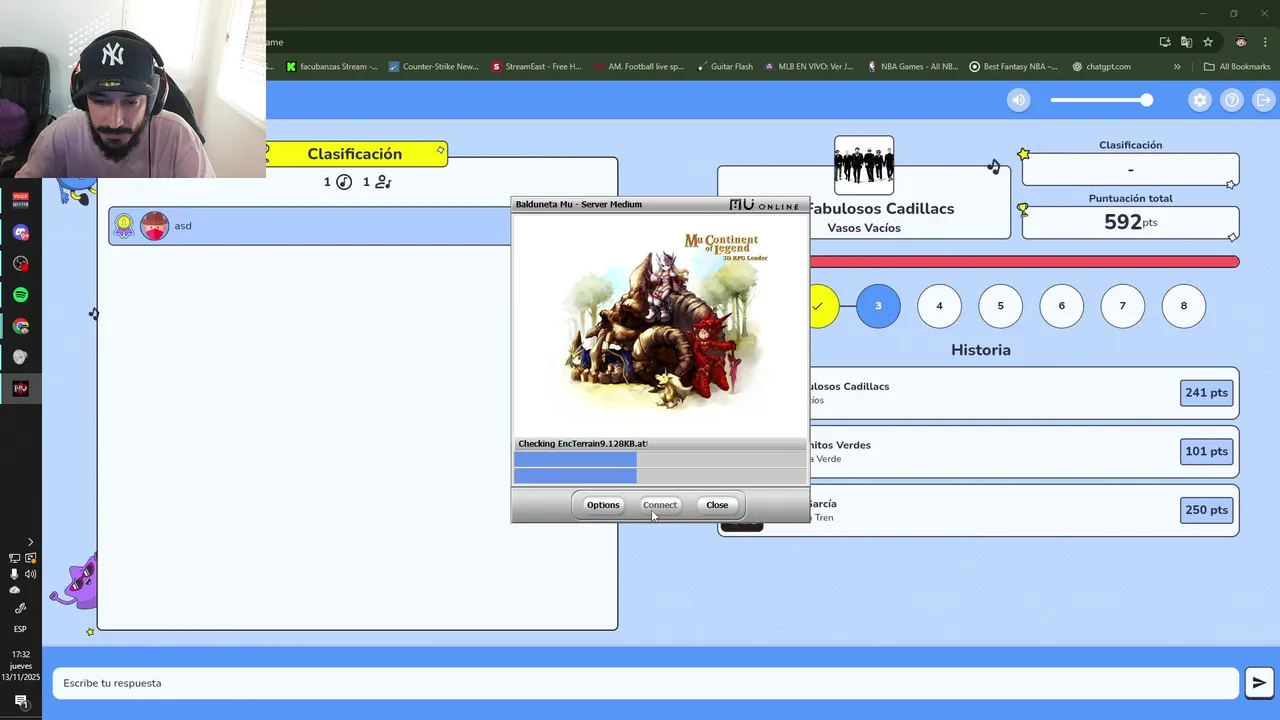Open Options in the Balduneta Mu launcher
This screenshot has width=1280, height=720.
[x=603, y=505]
